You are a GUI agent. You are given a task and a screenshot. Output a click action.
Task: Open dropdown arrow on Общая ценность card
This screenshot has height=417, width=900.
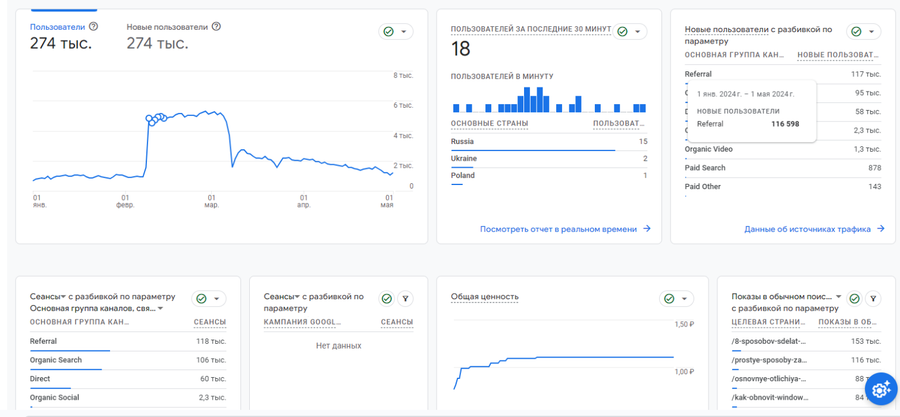684,298
